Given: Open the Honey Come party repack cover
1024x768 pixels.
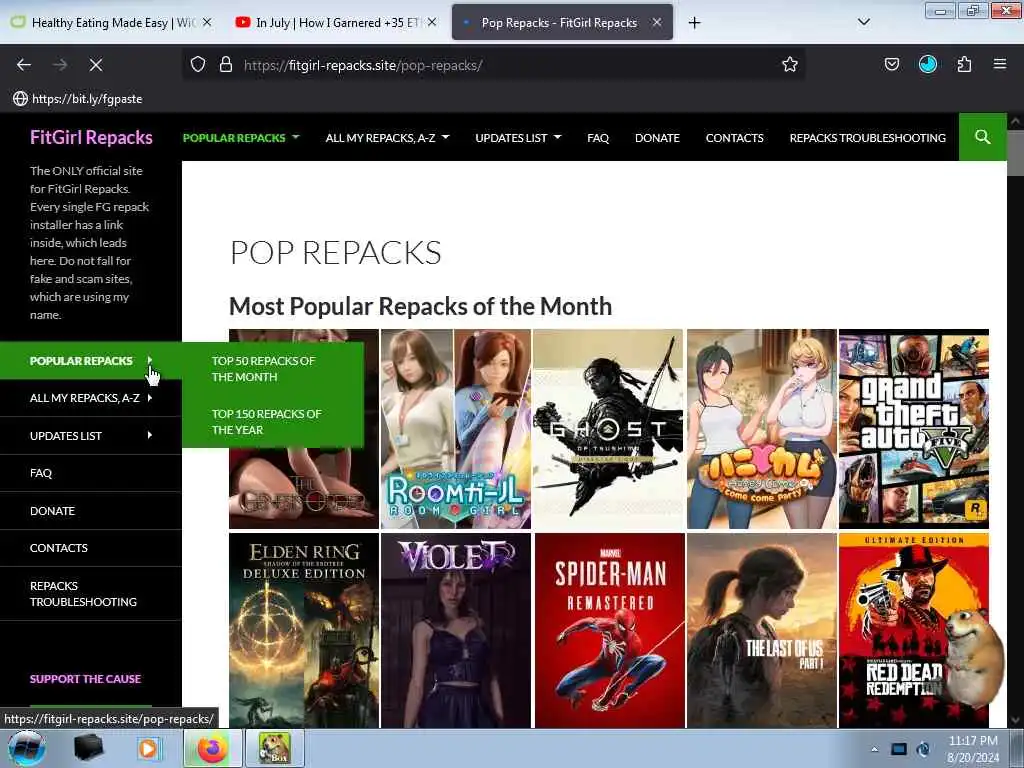Looking at the screenshot, I should click(761, 429).
